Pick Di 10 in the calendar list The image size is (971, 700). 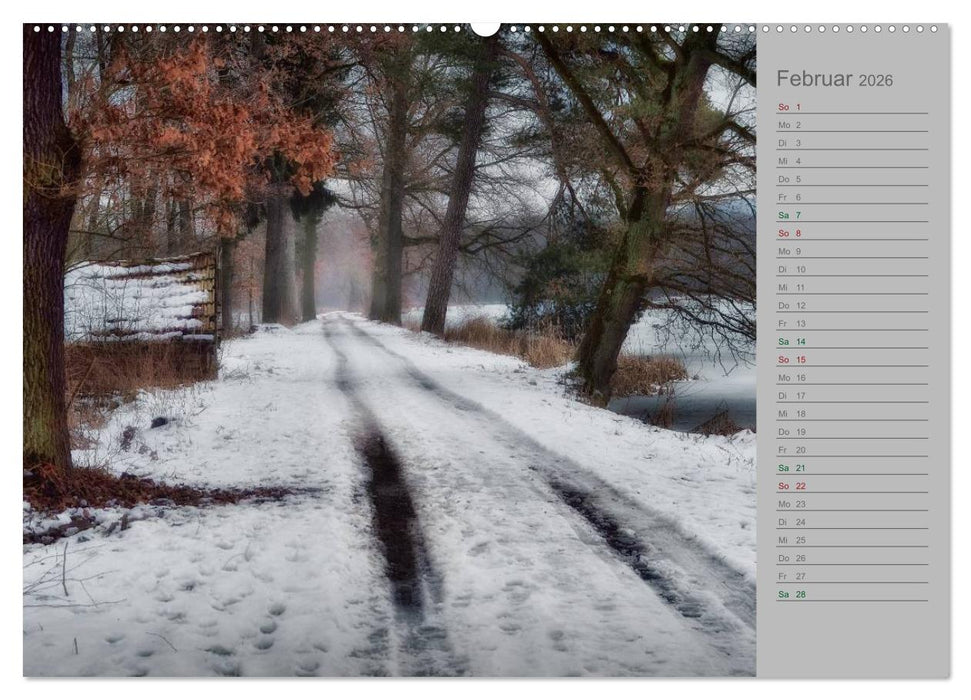pos(791,269)
